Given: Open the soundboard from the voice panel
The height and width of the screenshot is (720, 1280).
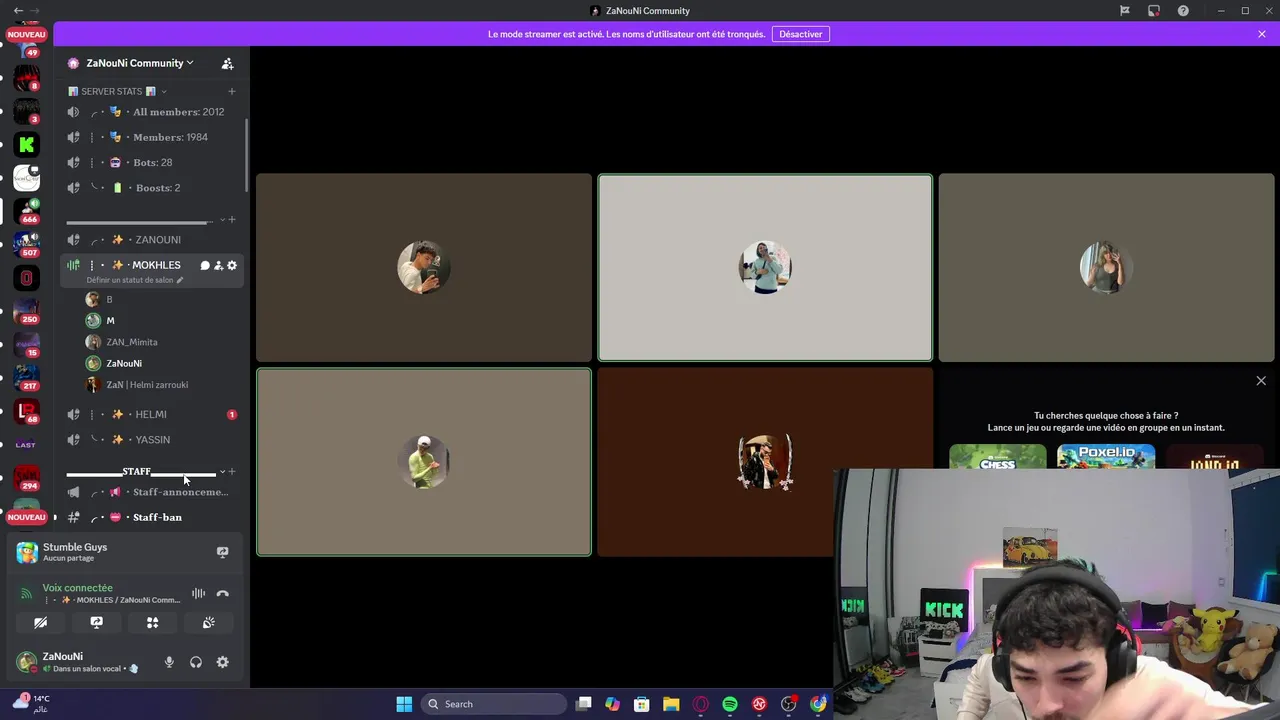Looking at the screenshot, I should click(x=208, y=622).
